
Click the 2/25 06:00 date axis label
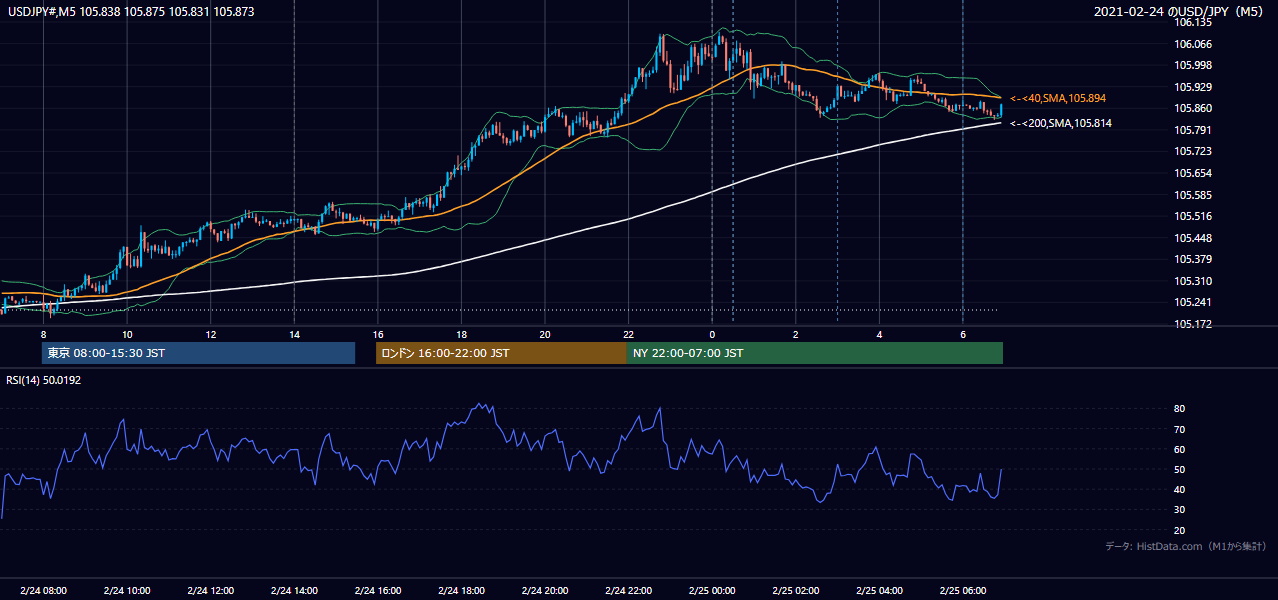pyautogui.click(x=962, y=590)
